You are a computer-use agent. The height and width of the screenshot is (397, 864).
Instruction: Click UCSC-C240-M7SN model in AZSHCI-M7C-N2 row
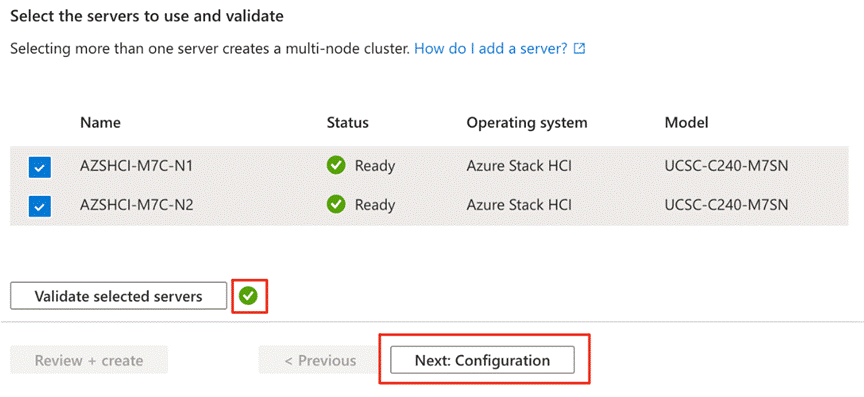tap(726, 205)
